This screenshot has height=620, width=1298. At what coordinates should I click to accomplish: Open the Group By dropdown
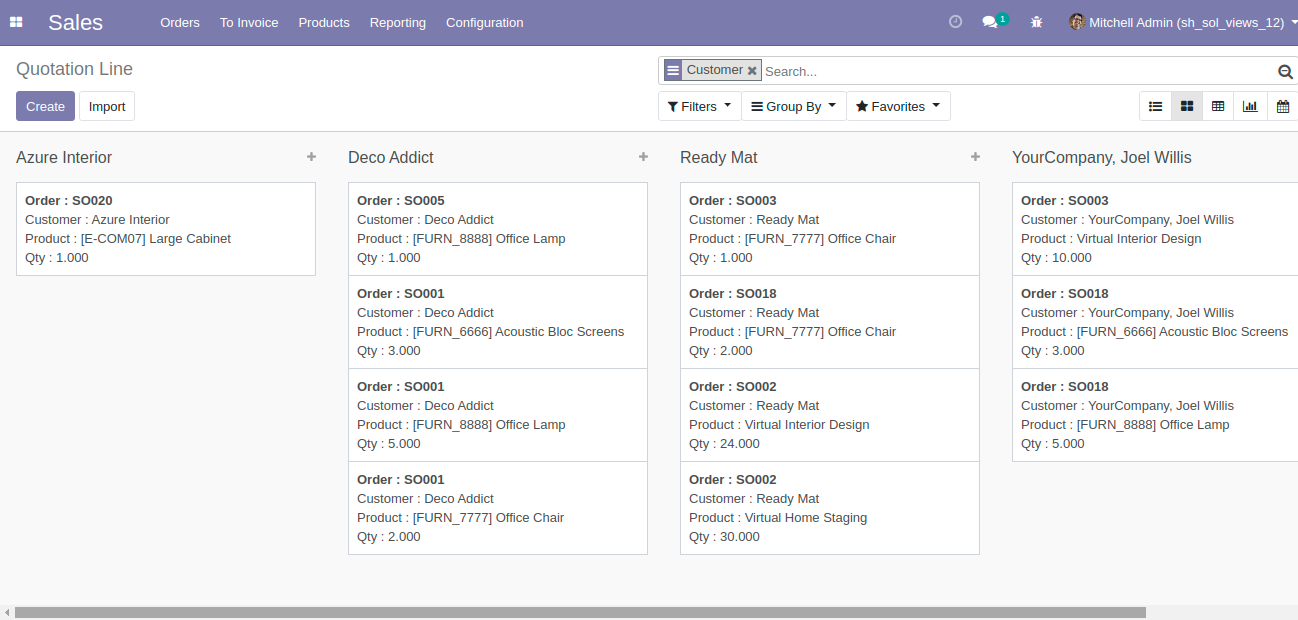793,106
